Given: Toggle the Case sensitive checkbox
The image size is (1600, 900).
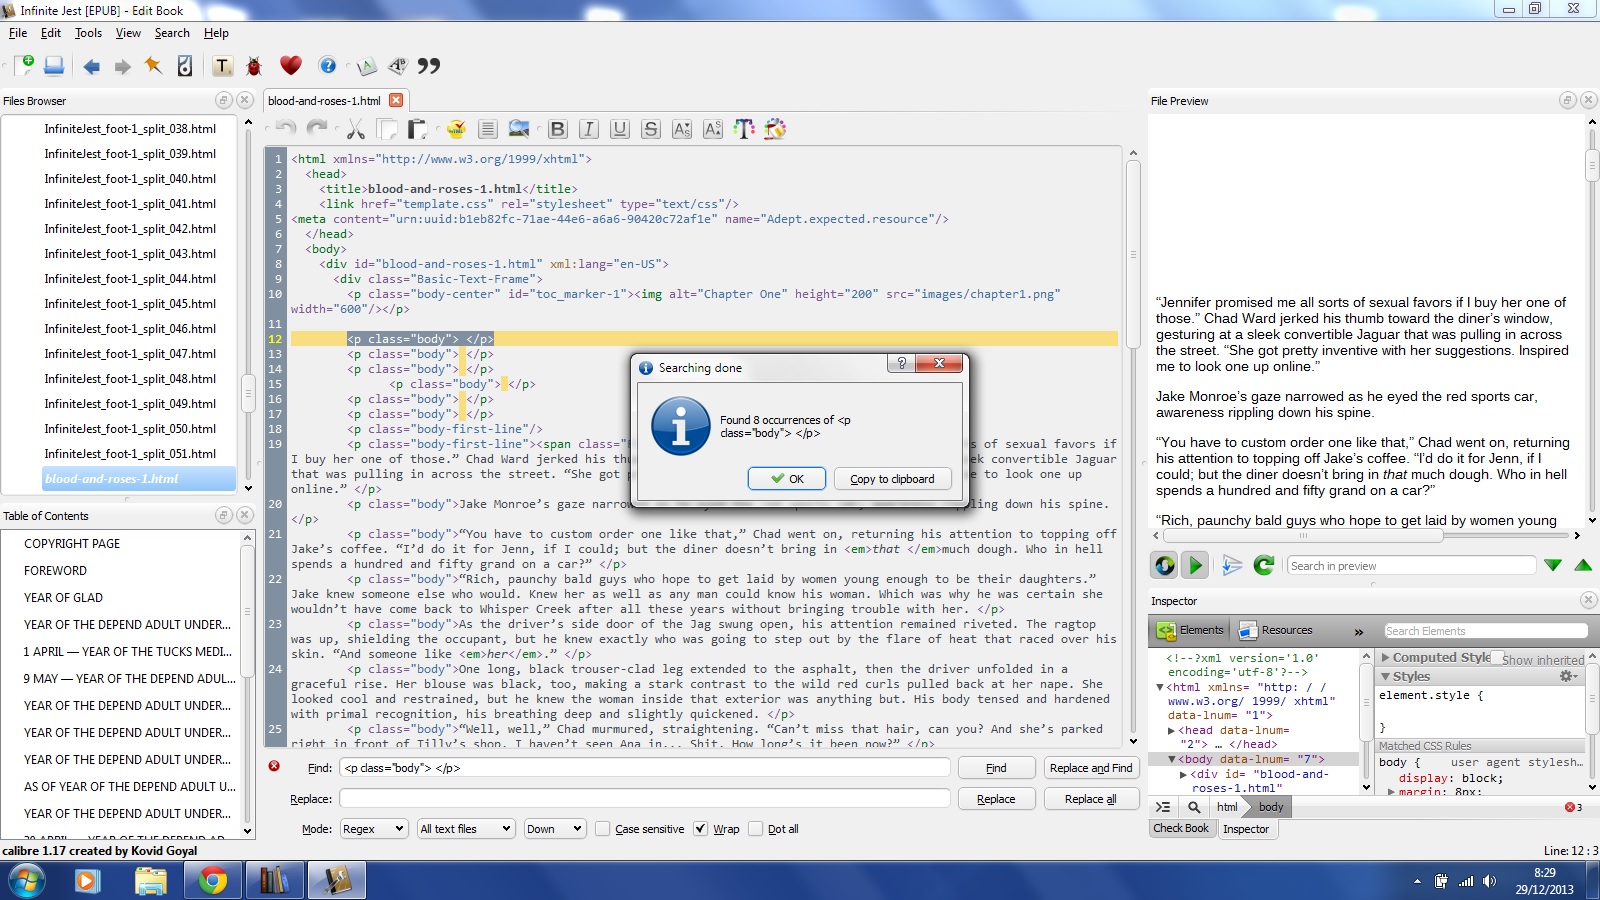Looking at the screenshot, I should tap(603, 829).
